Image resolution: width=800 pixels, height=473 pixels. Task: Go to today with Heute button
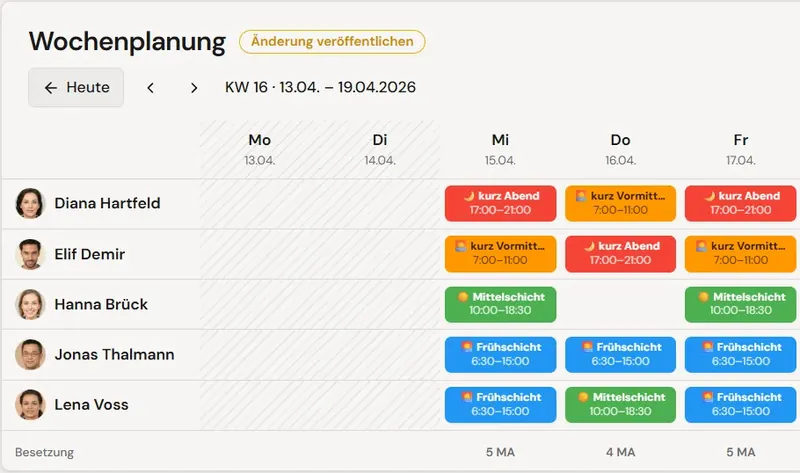point(76,87)
